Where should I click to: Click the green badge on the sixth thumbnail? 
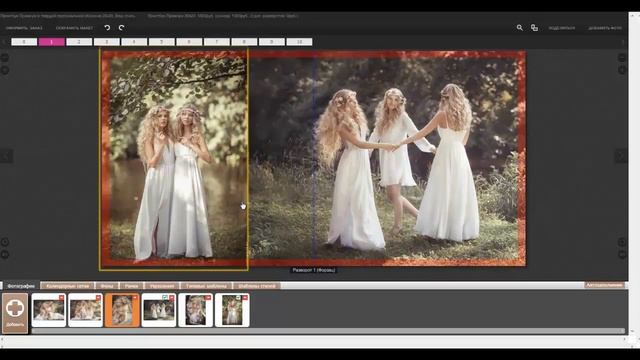pos(239,298)
